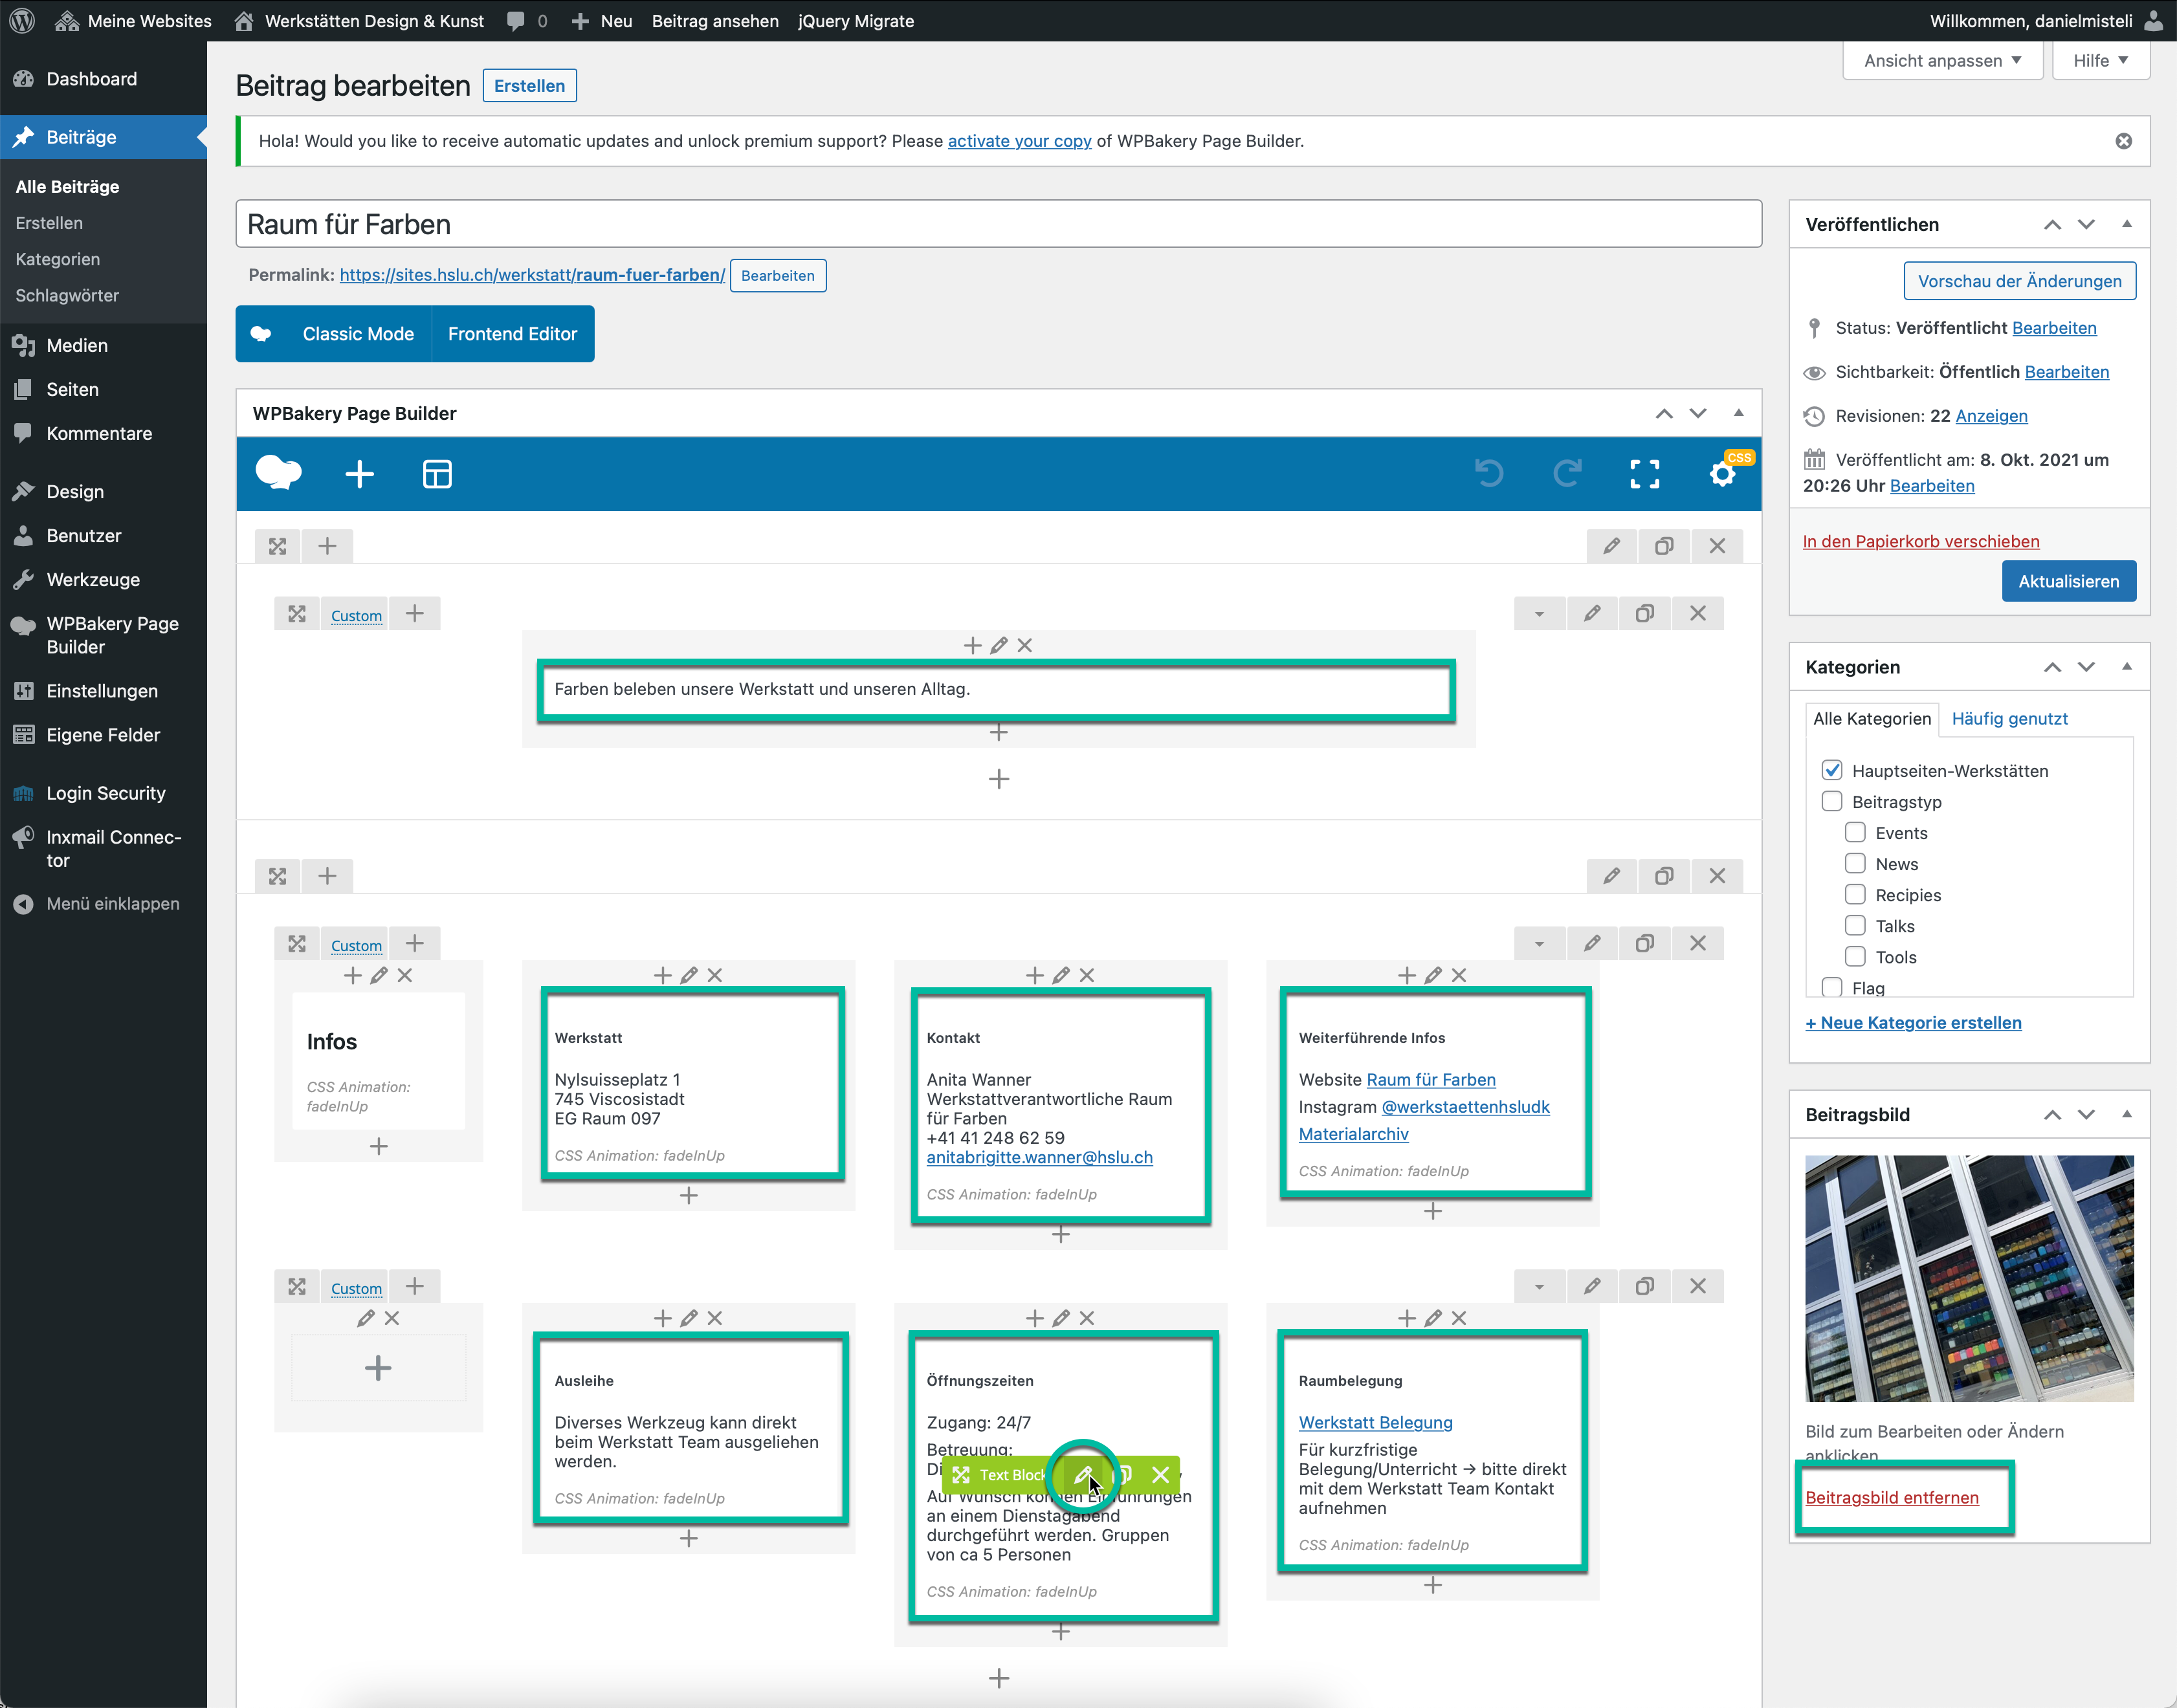The image size is (2177, 1708).
Task: Open Kategorien in the Beiträge submenu
Action: (x=57, y=259)
